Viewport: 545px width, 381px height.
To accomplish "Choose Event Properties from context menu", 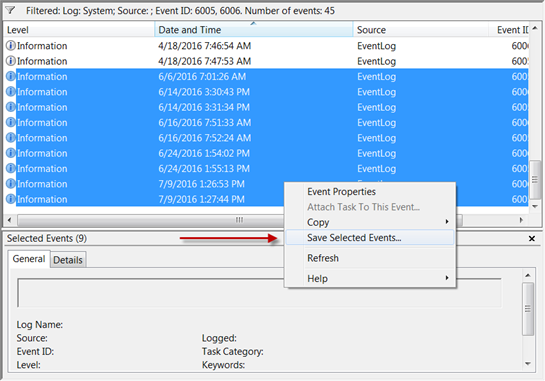I will coord(370,192).
